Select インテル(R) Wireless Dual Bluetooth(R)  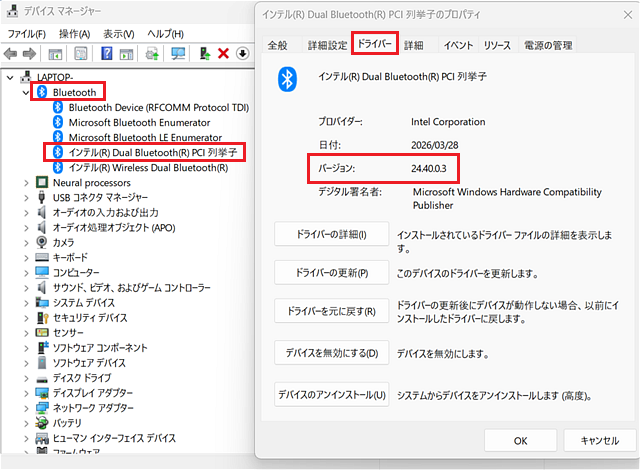coord(148,168)
